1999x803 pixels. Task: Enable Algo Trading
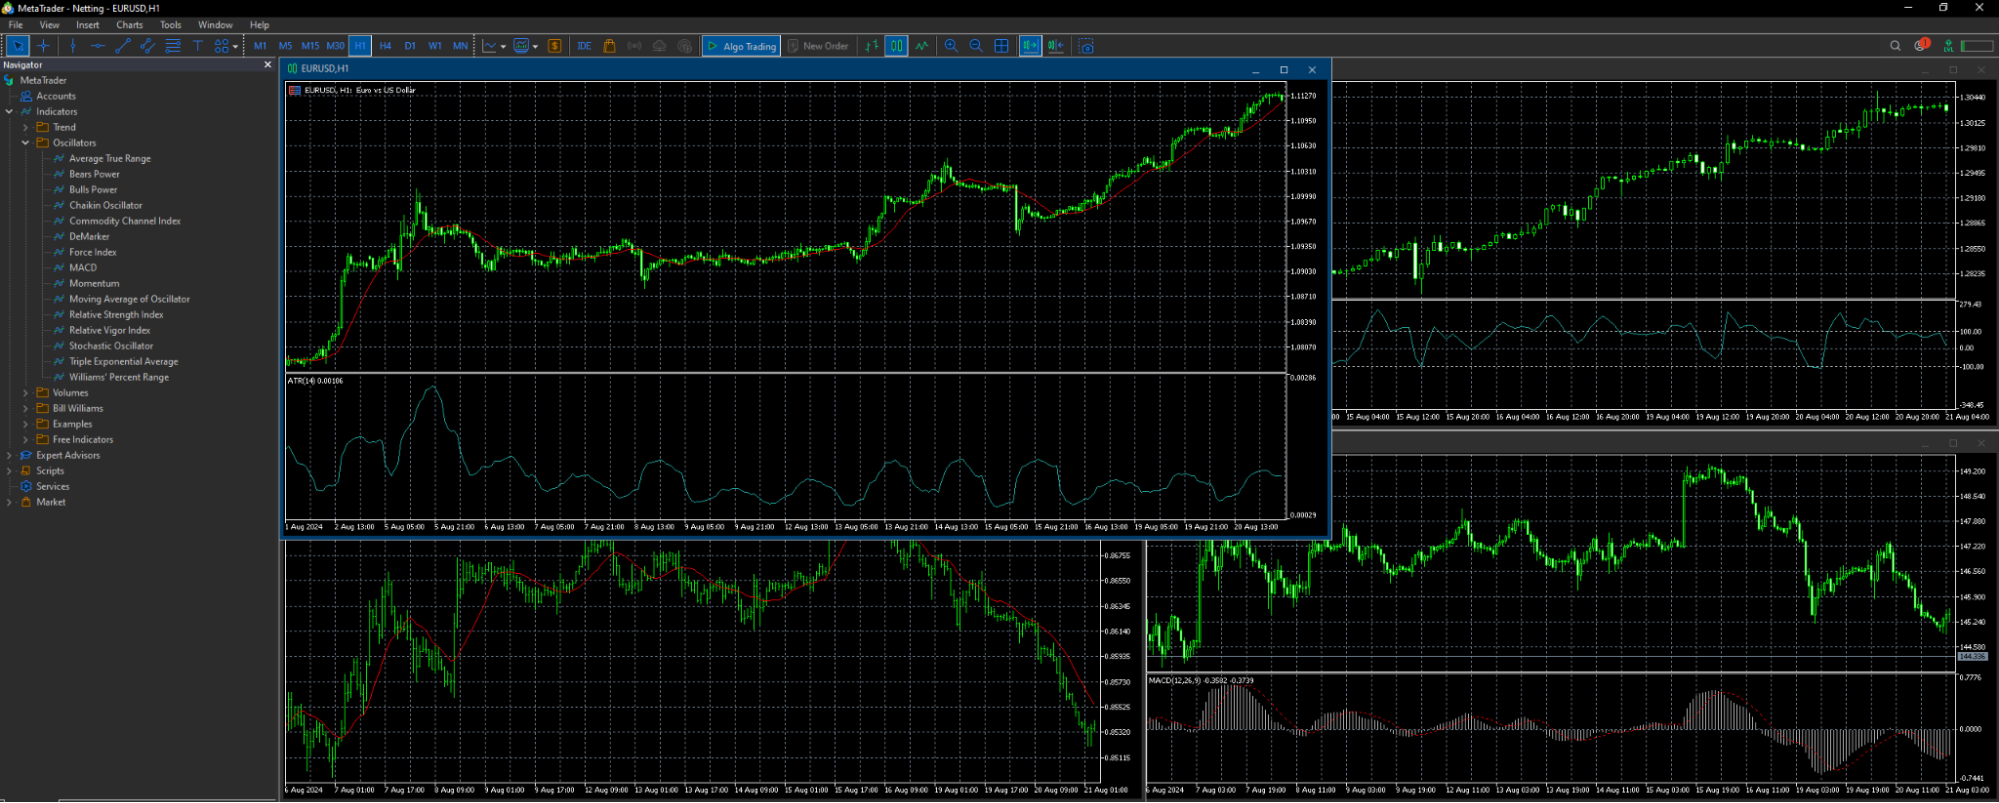[x=741, y=46]
